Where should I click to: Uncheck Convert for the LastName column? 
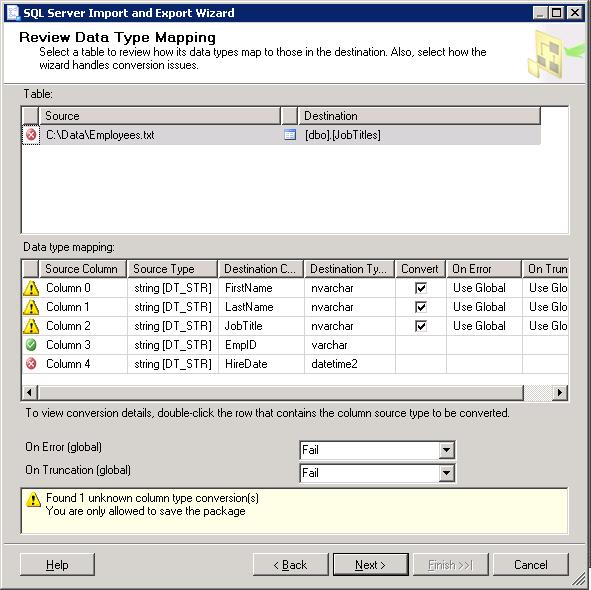click(x=421, y=307)
